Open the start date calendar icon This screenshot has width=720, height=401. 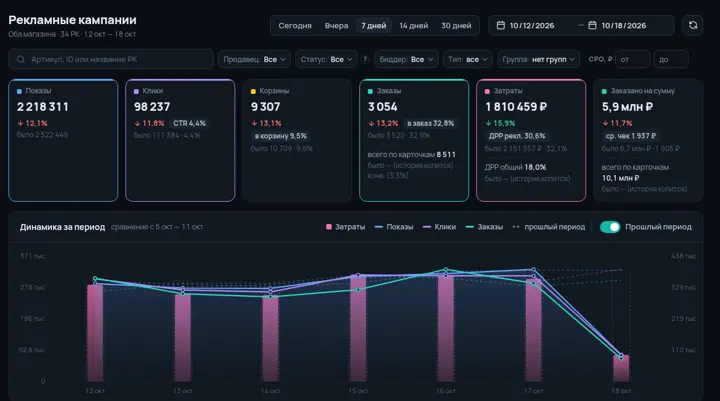point(501,25)
